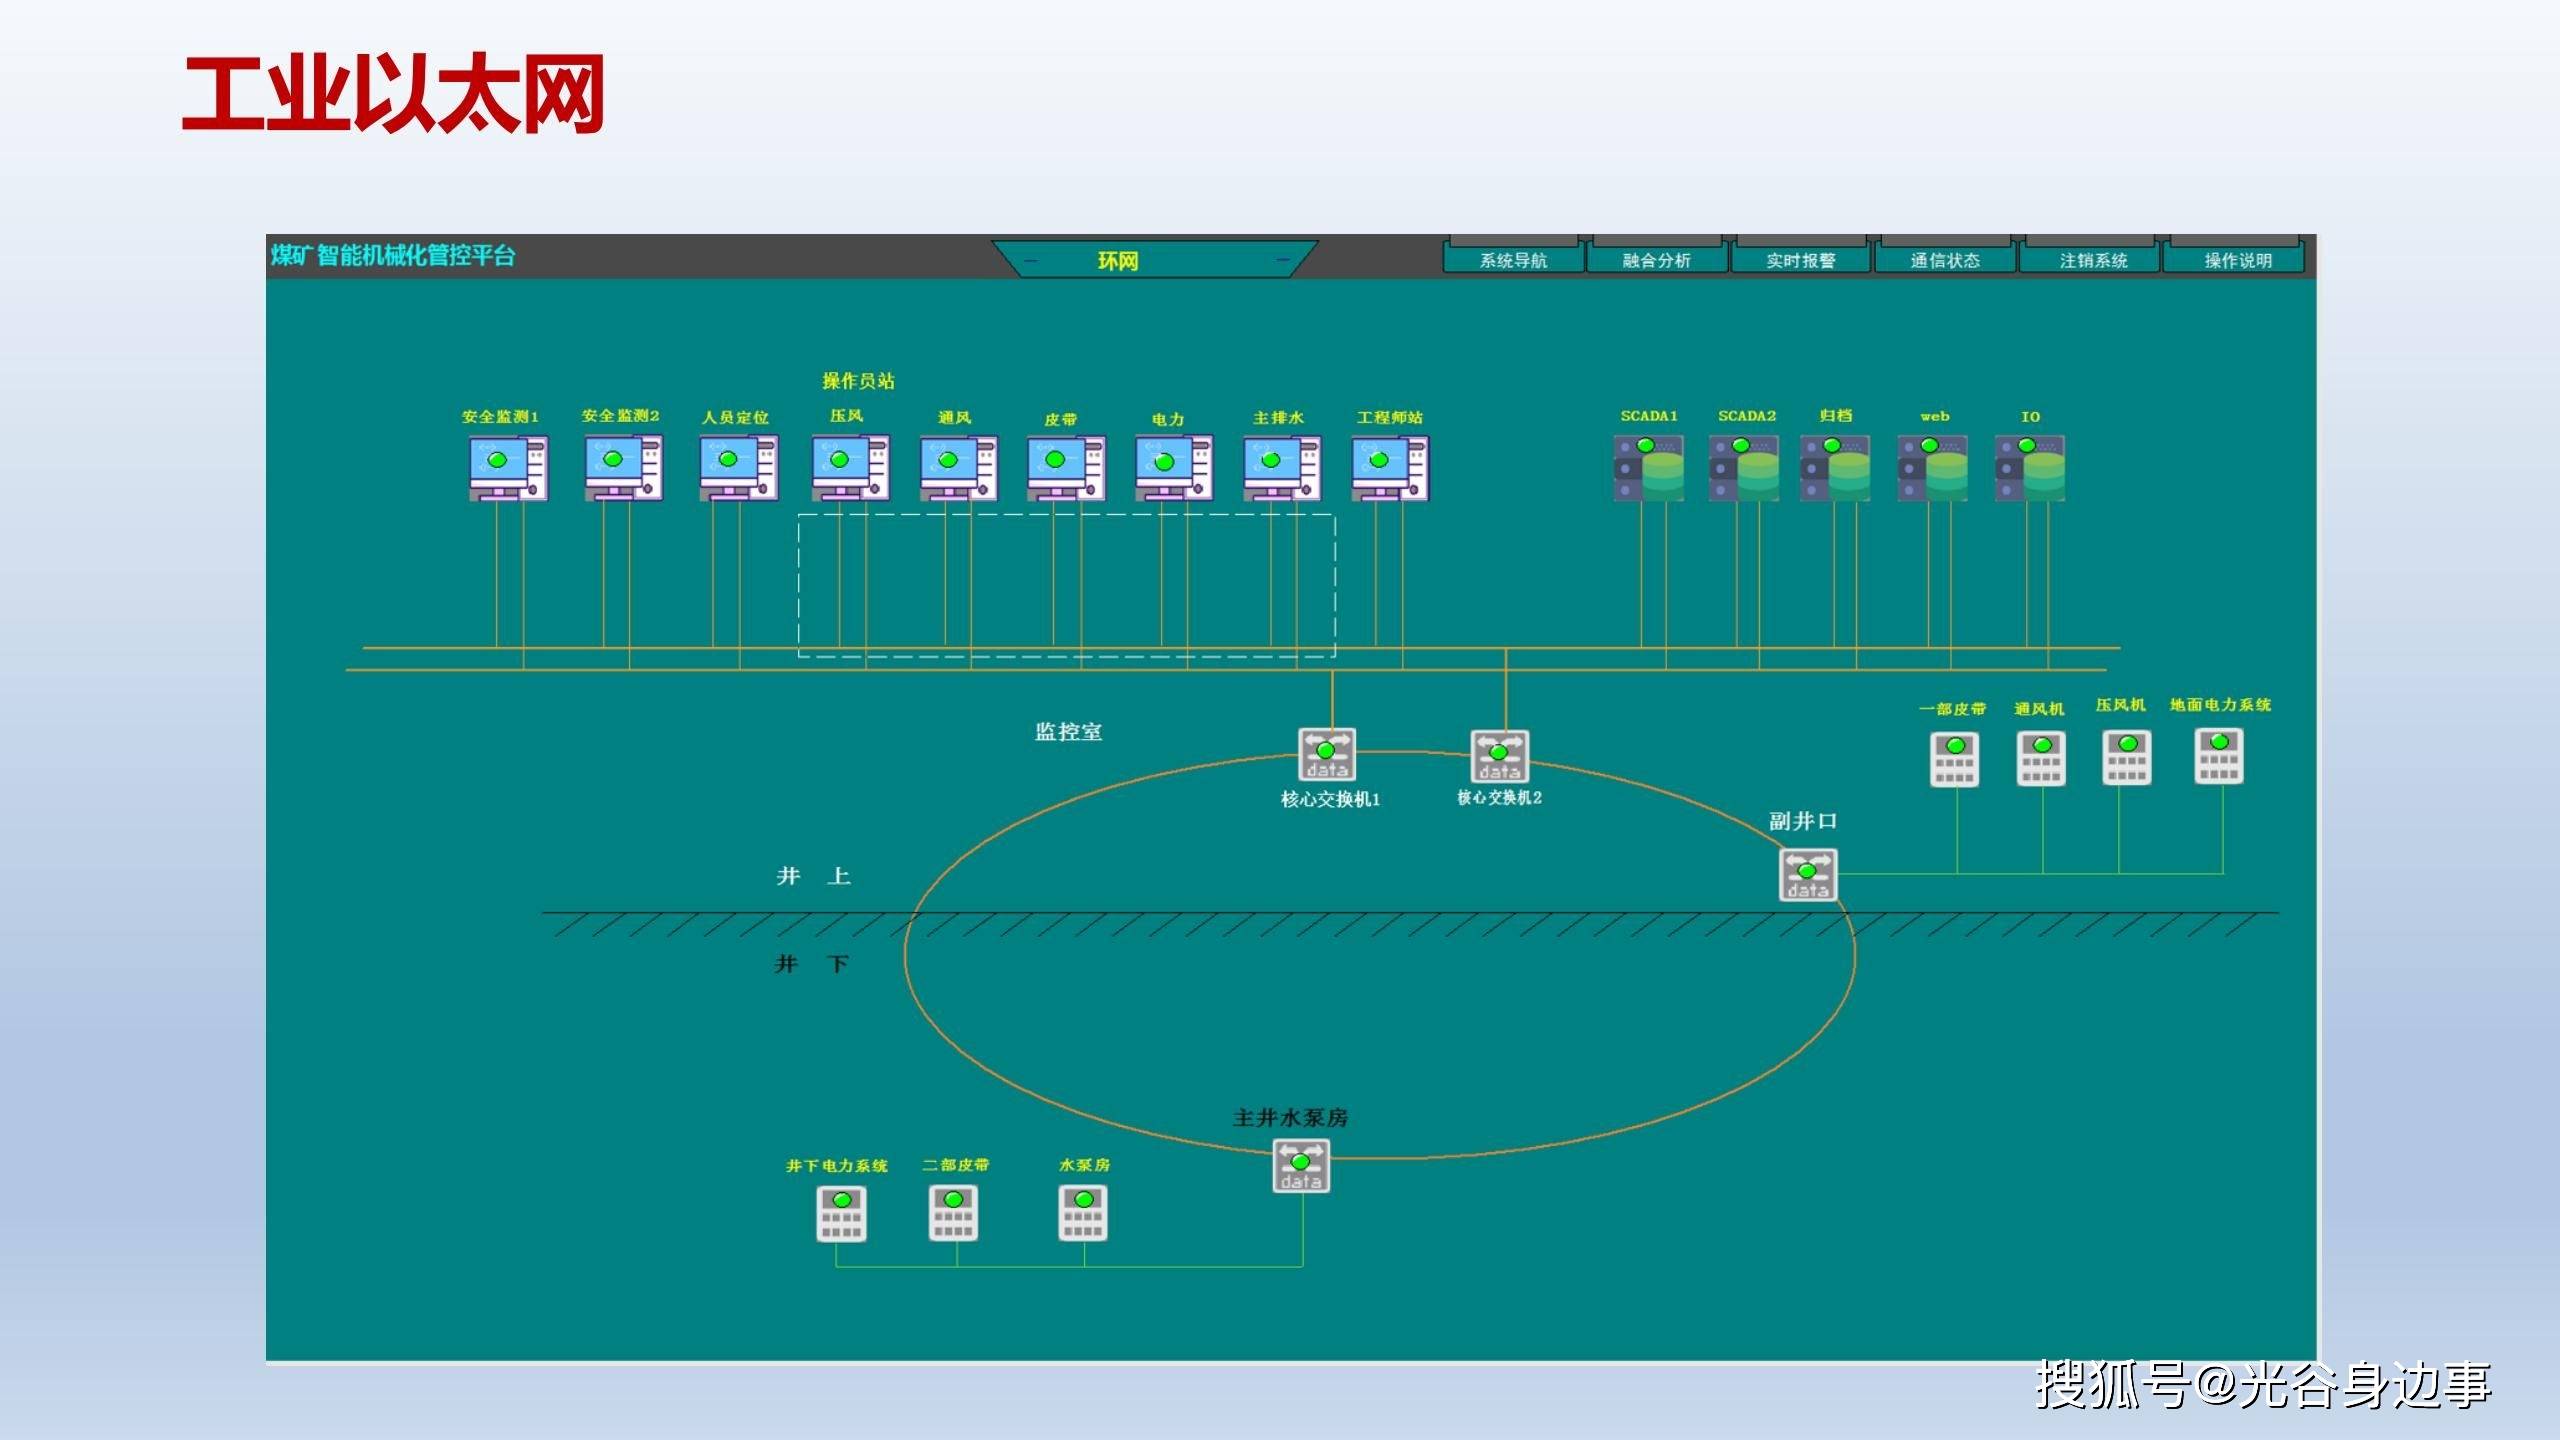
Task: Open the 工程师站 computer icon
Action: 1390,468
